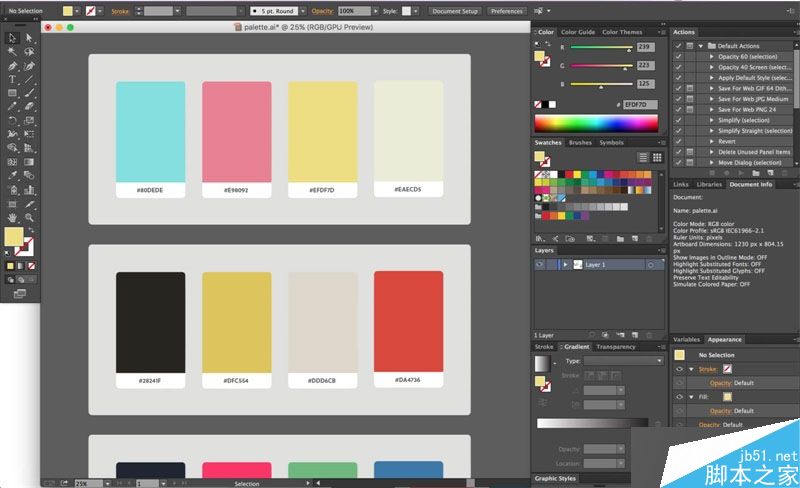Choose the Width tool
800x488 pixels.
pyautogui.click(x=12, y=134)
